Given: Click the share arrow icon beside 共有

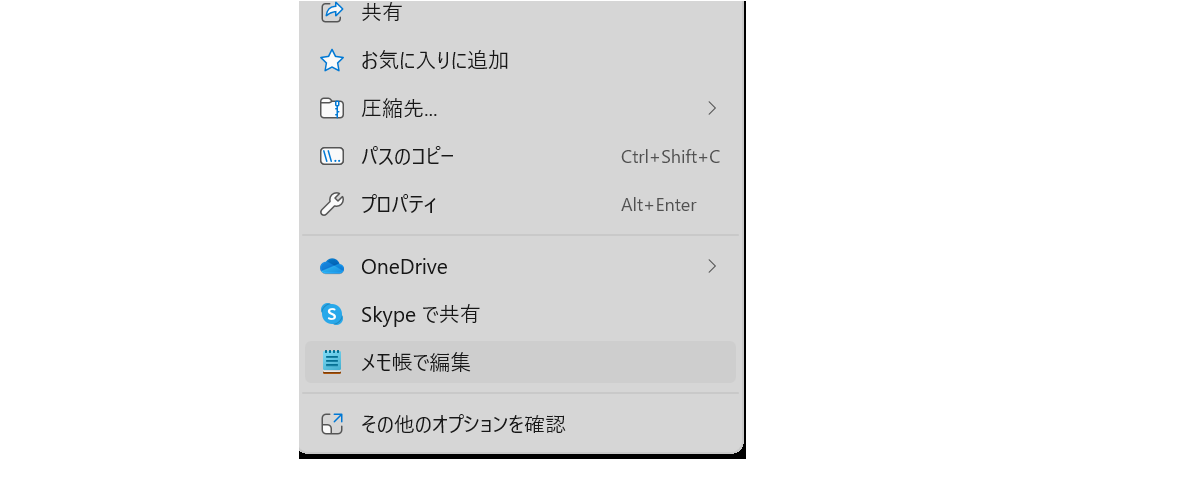Looking at the screenshot, I should pyautogui.click(x=332, y=12).
